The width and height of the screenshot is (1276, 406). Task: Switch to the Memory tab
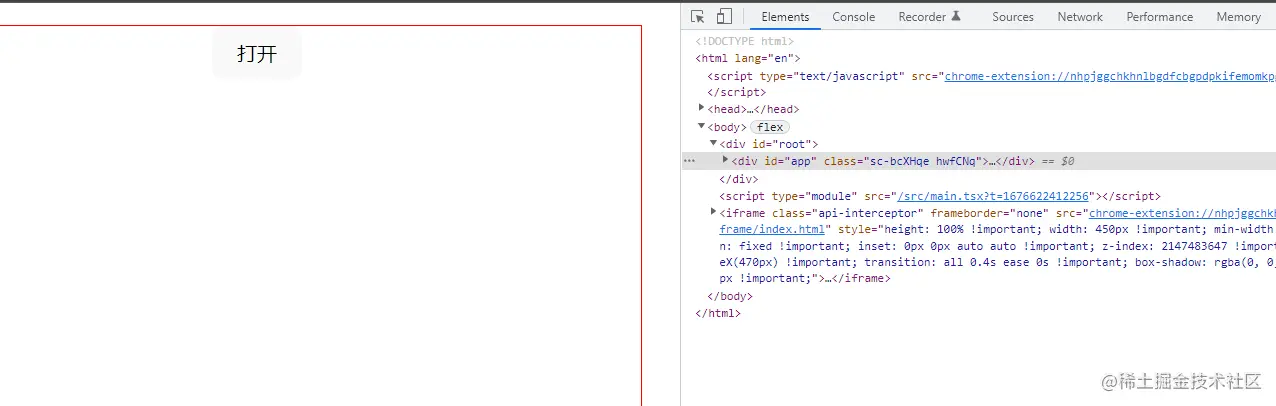[1239, 17]
